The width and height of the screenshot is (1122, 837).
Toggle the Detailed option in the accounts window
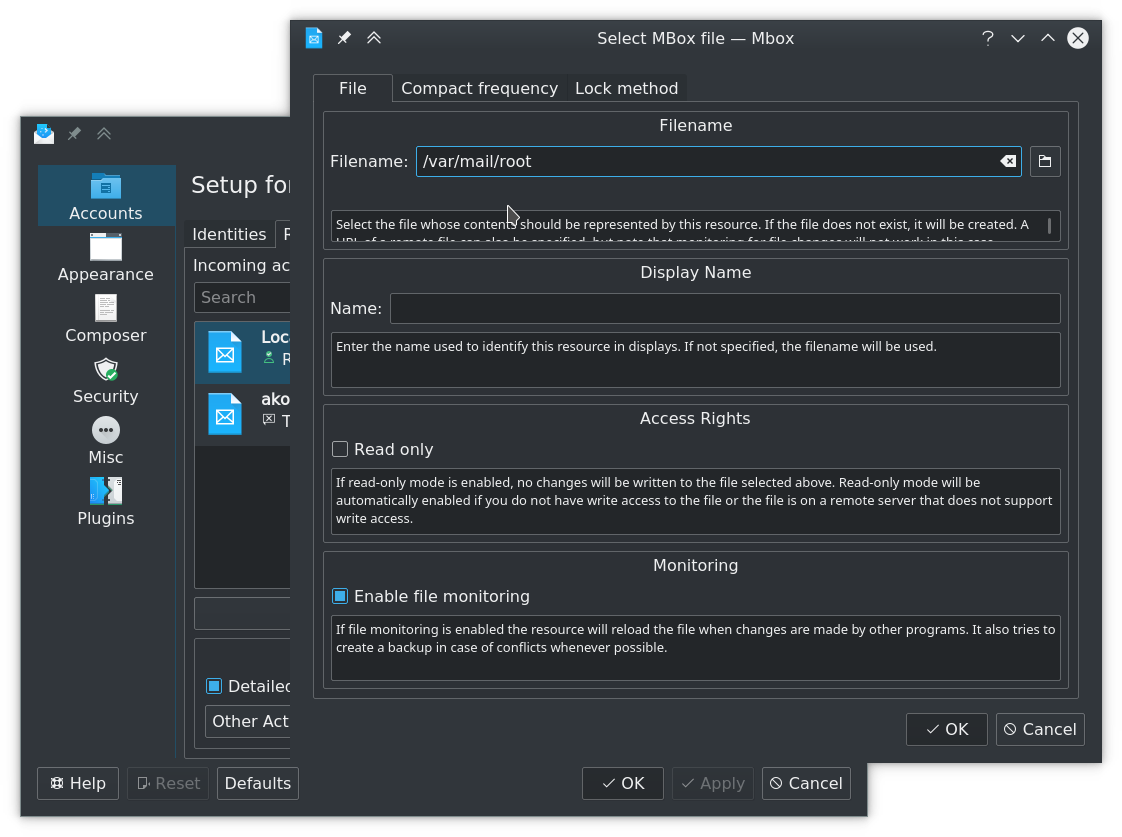(x=213, y=686)
